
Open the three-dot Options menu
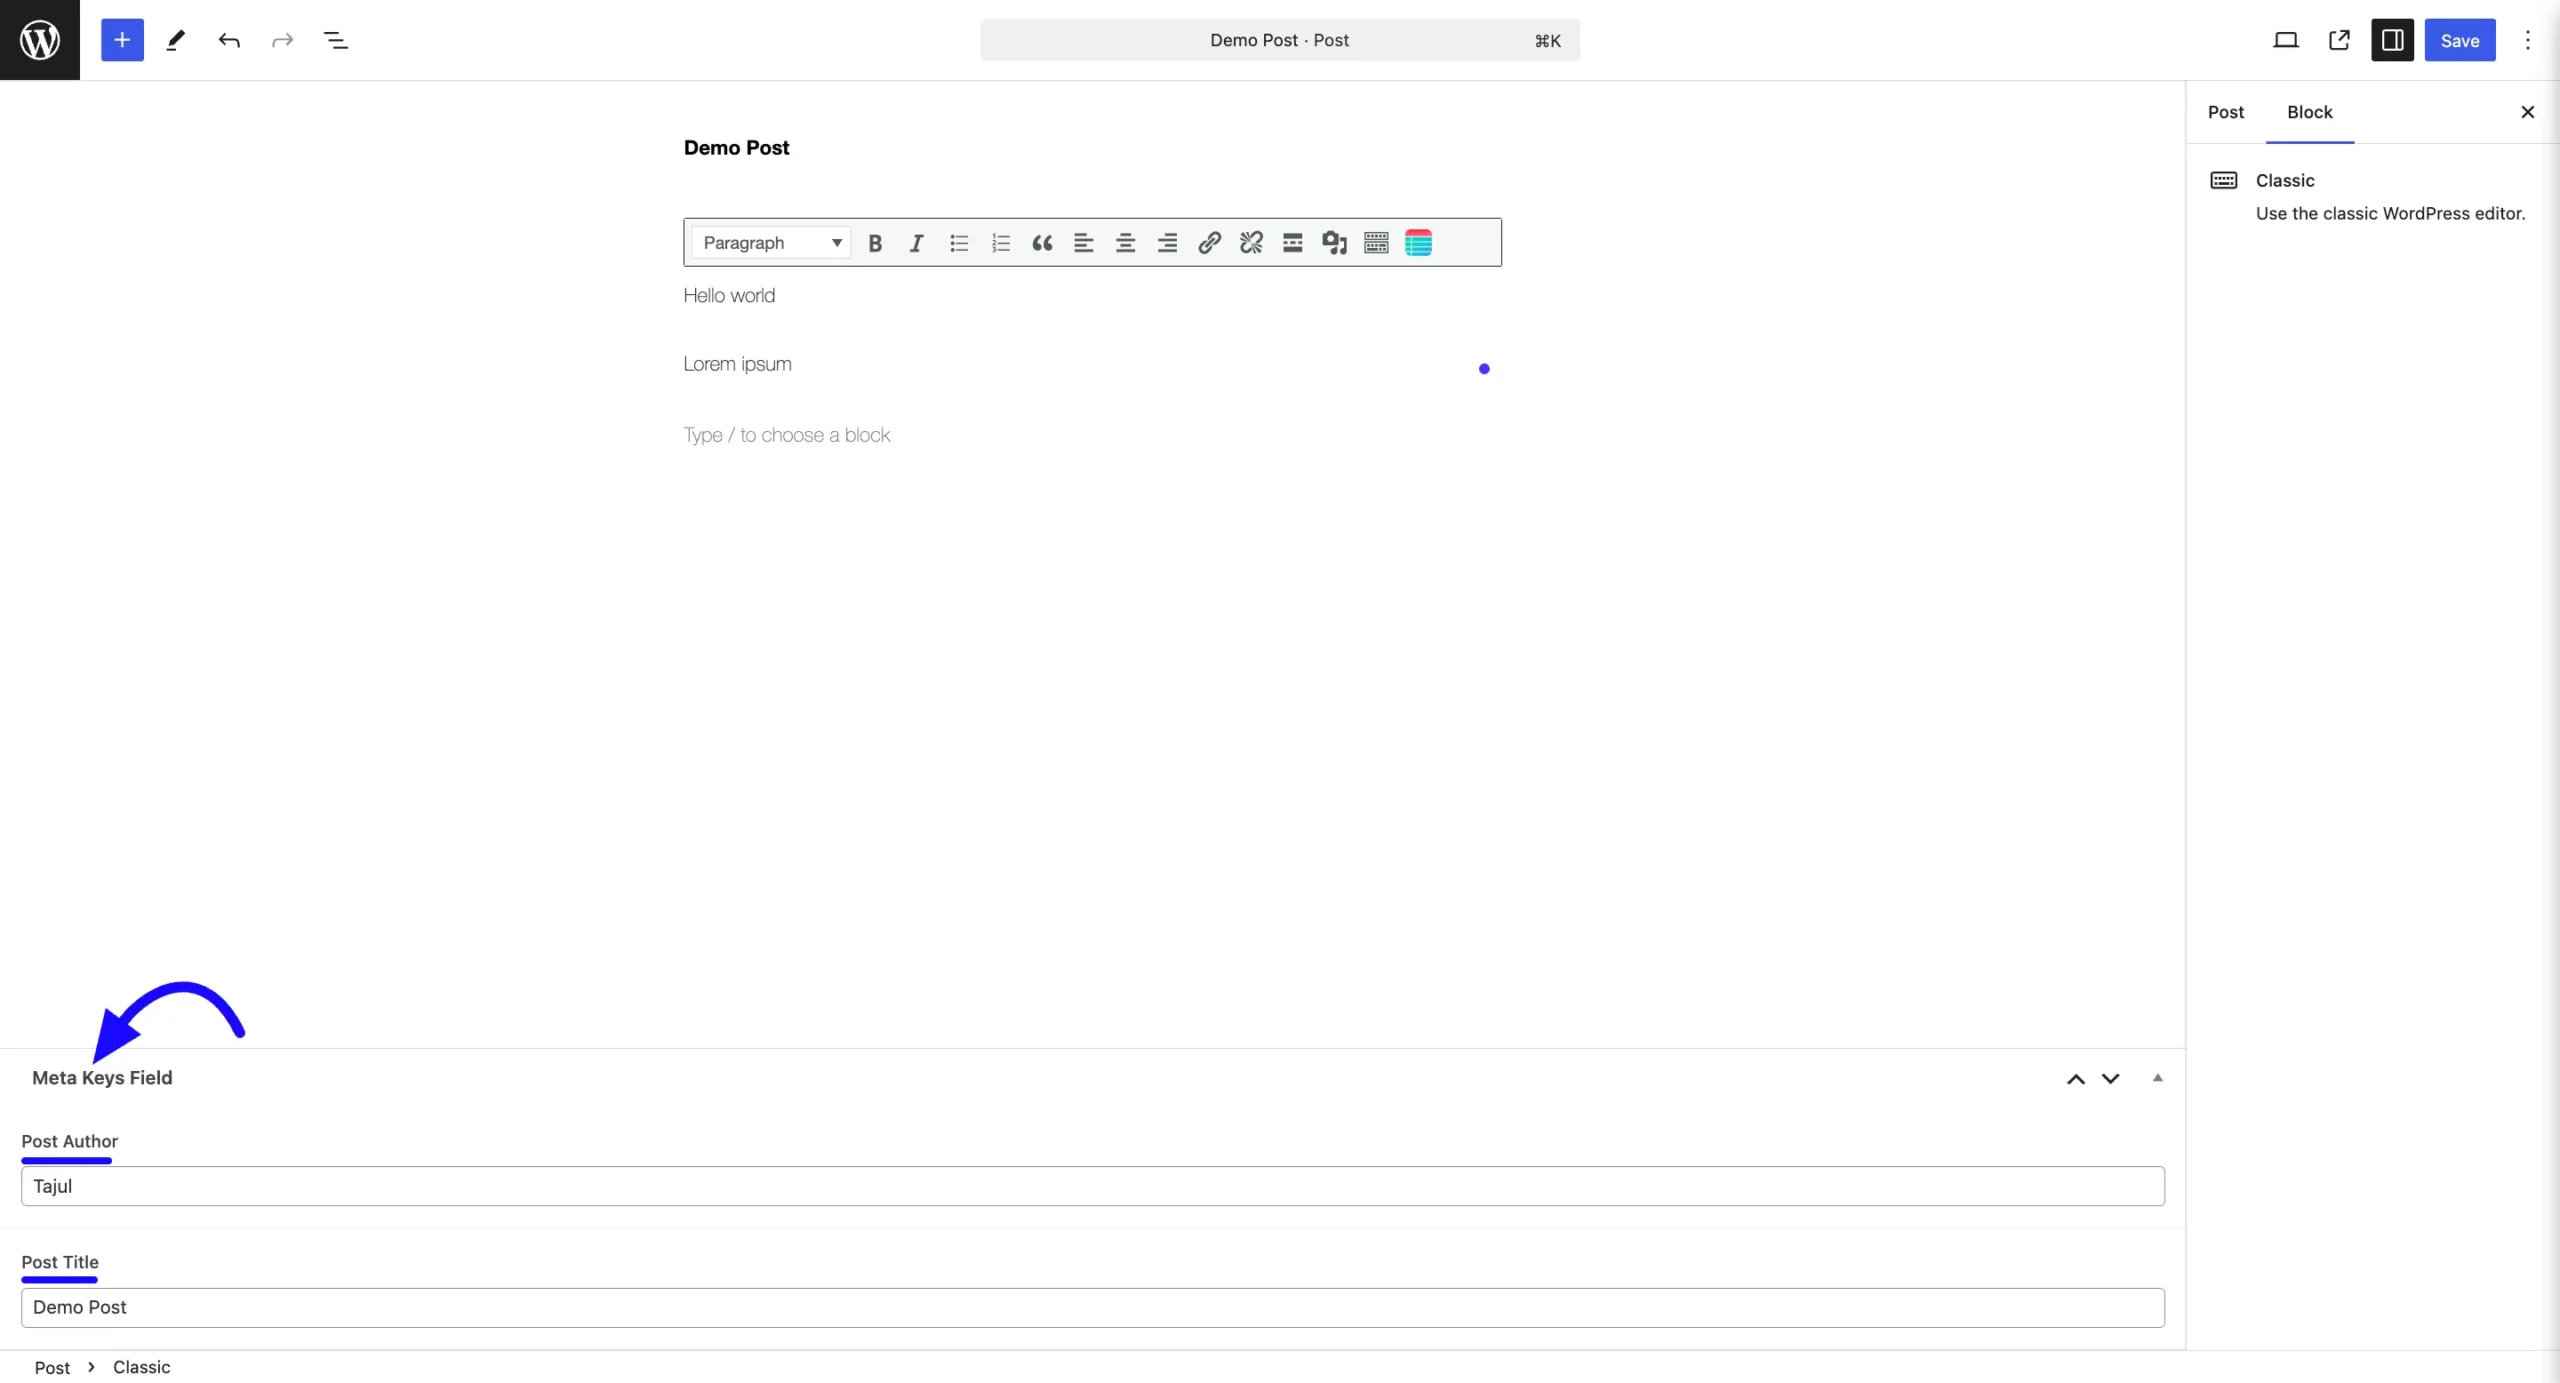2528,40
